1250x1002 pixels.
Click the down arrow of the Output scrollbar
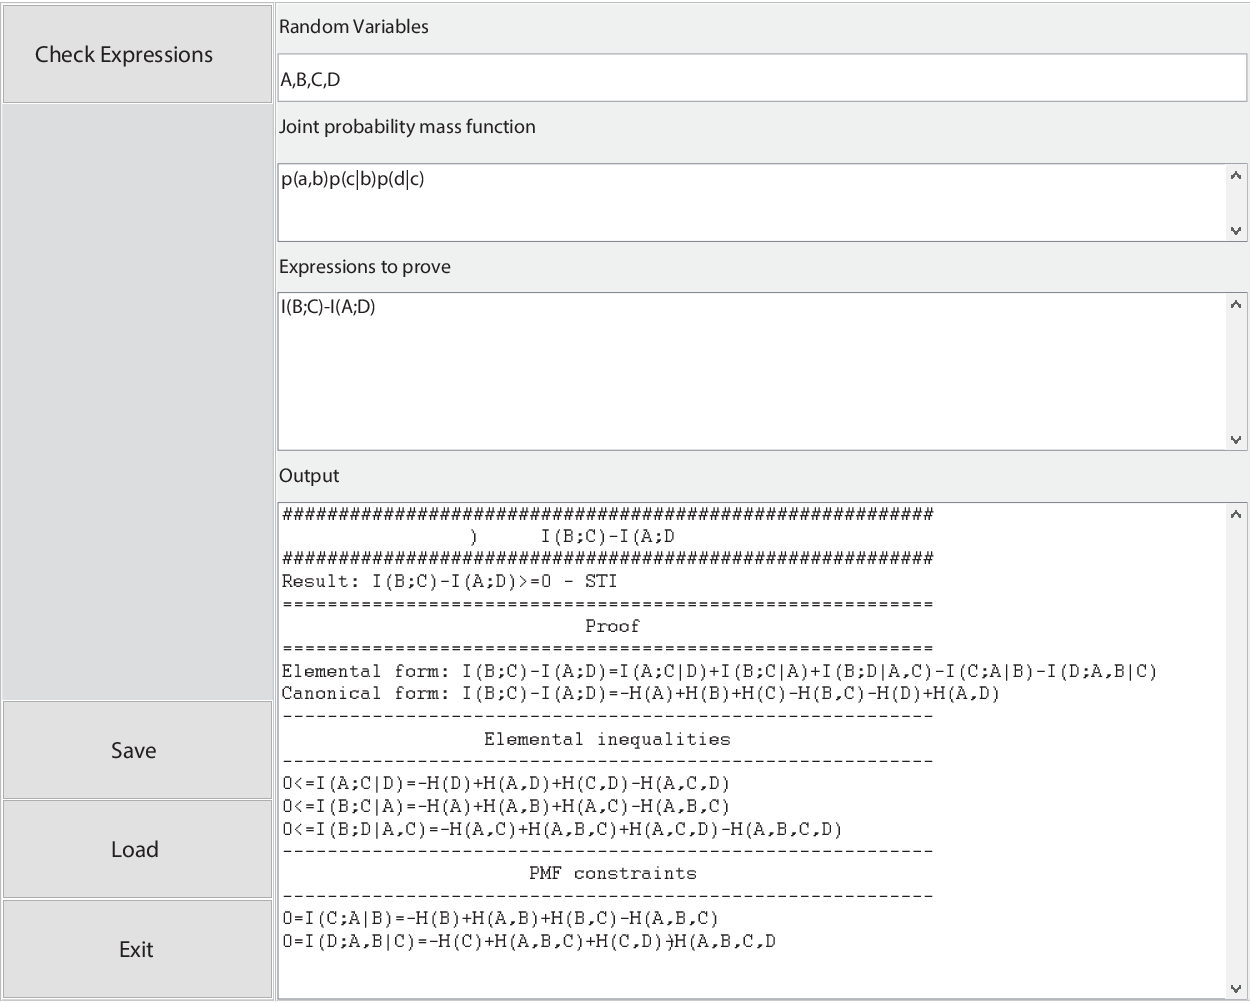(x=1236, y=988)
